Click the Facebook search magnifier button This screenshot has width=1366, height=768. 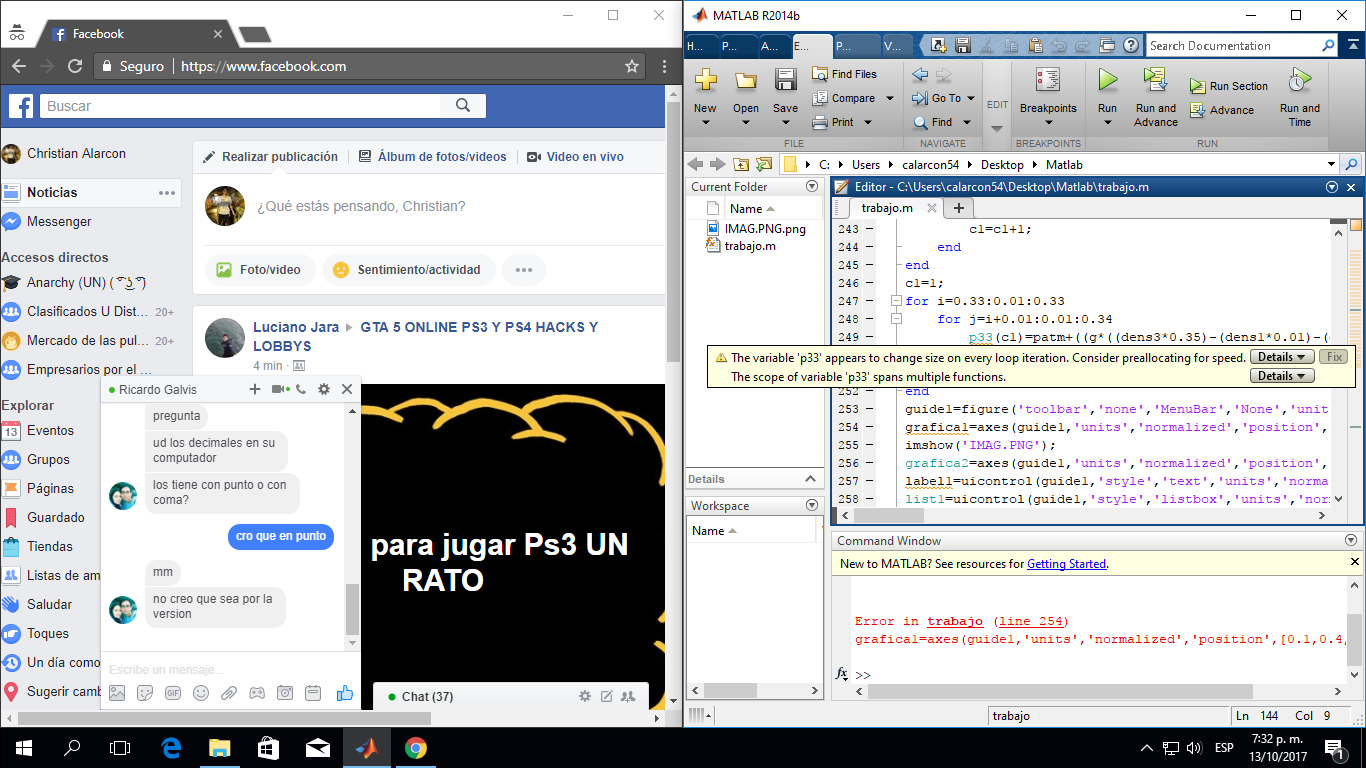463,105
